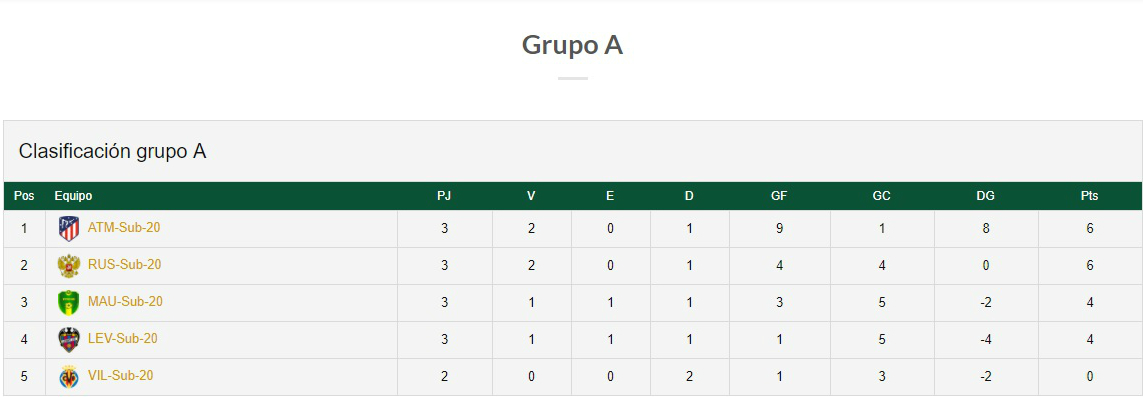Image resolution: width=1143 pixels, height=397 pixels.
Task: Click the MAU green-yellow crest icon
Action: [69, 303]
